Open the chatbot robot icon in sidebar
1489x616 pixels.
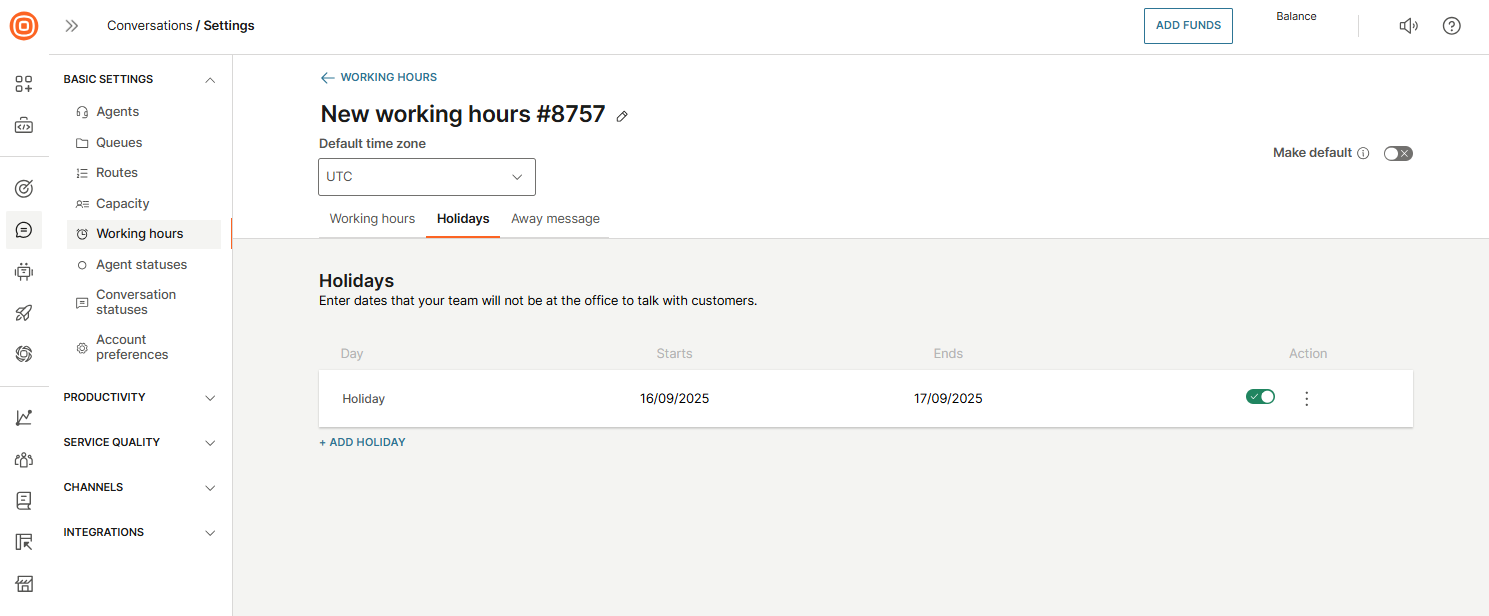(x=24, y=271)
